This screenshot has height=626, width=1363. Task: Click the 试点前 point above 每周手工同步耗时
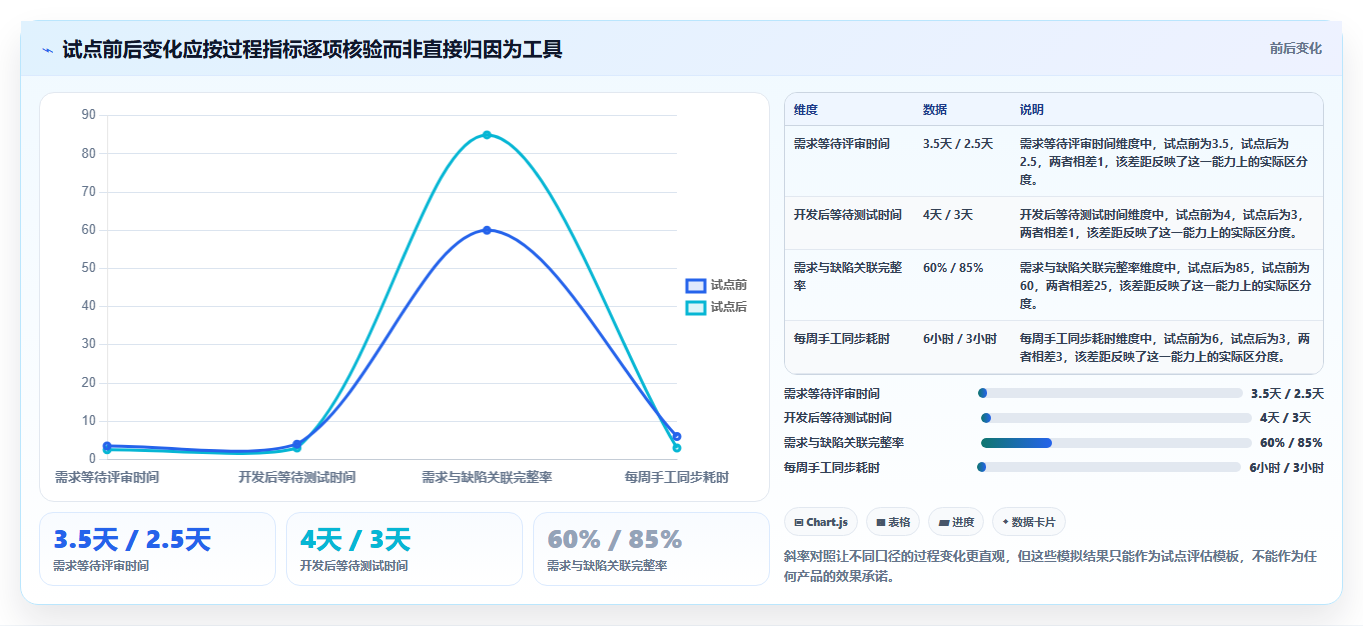click(x=677, y=436)
